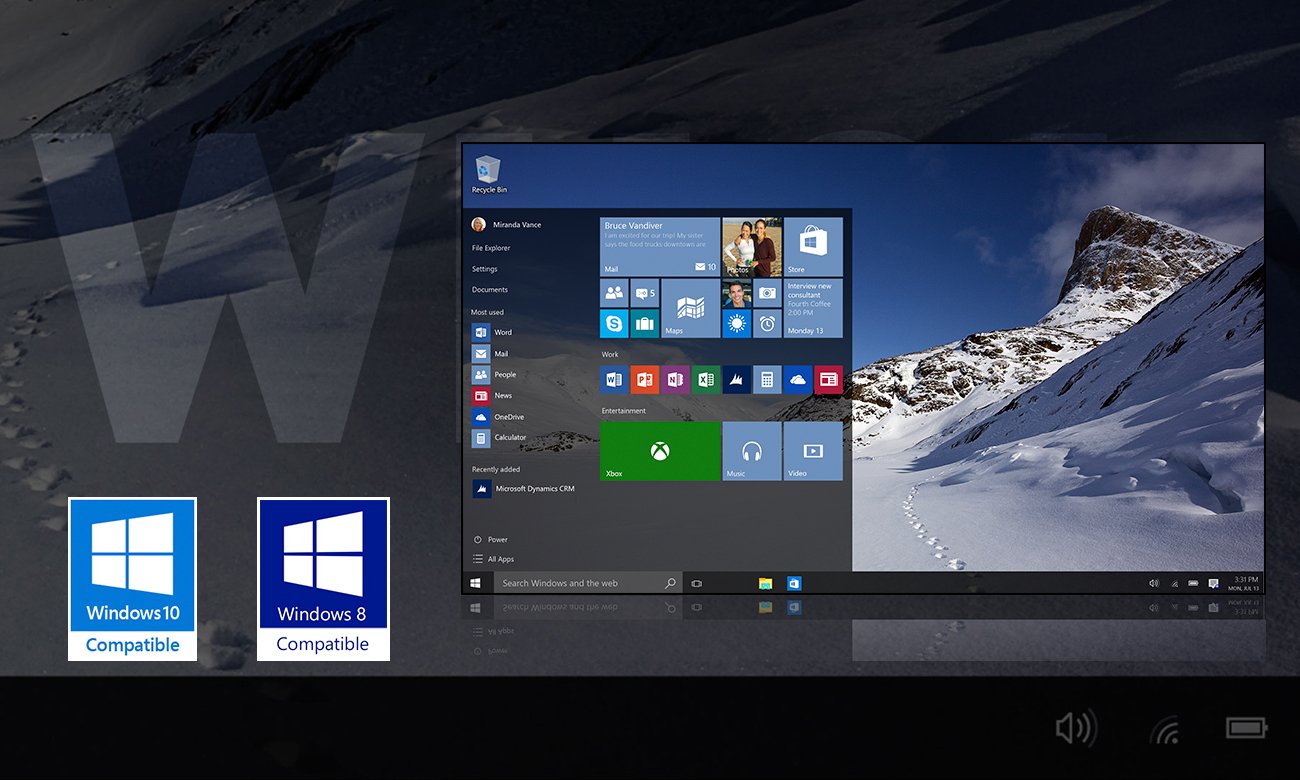
Task: Launch the OneNote tile in Work group
Action: tap(675, 379)
